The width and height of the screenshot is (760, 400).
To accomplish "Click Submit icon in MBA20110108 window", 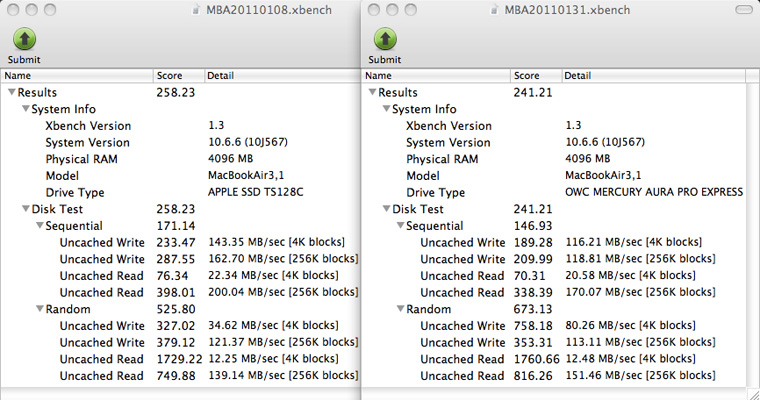I will click(x=24, y=39).
